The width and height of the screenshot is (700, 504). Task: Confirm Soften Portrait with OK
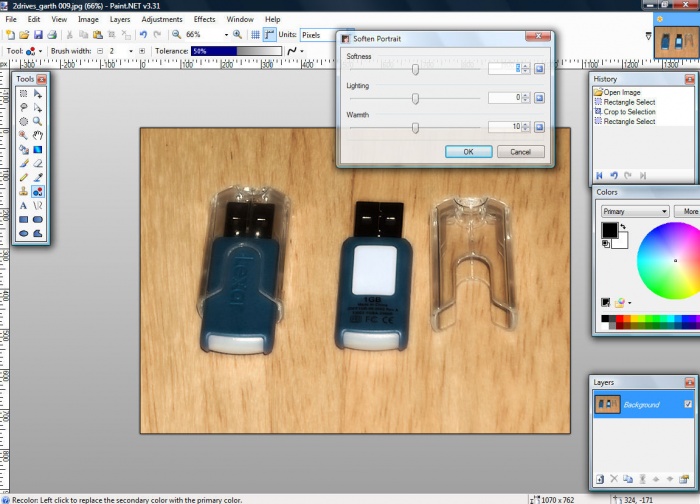coord(469,152)
